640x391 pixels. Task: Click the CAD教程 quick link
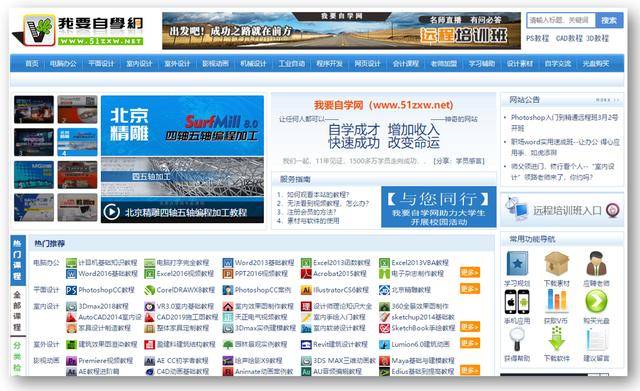569,38
